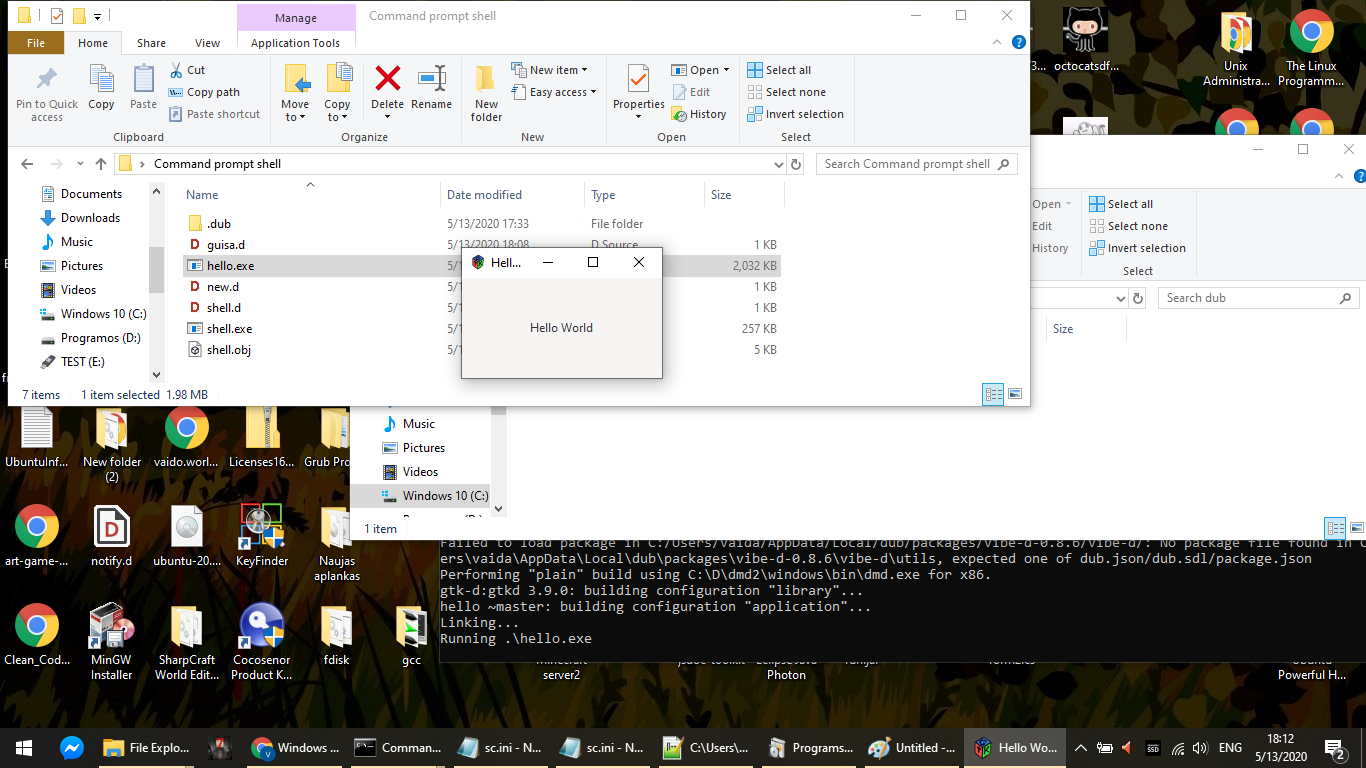This screenshot has height=768, width=1366.
Task: Select the guisa.d file
Action: [481, 245]
